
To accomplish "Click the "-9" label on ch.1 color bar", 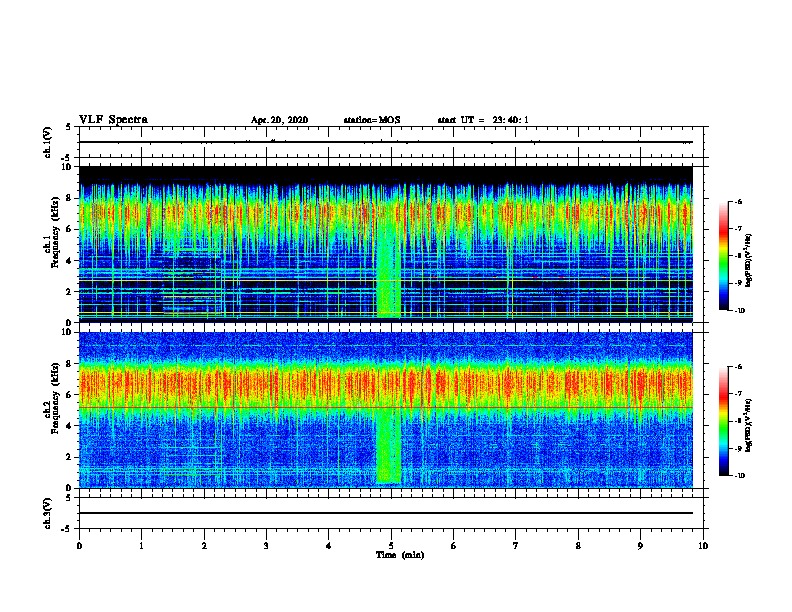I will (x=738, y=283).
